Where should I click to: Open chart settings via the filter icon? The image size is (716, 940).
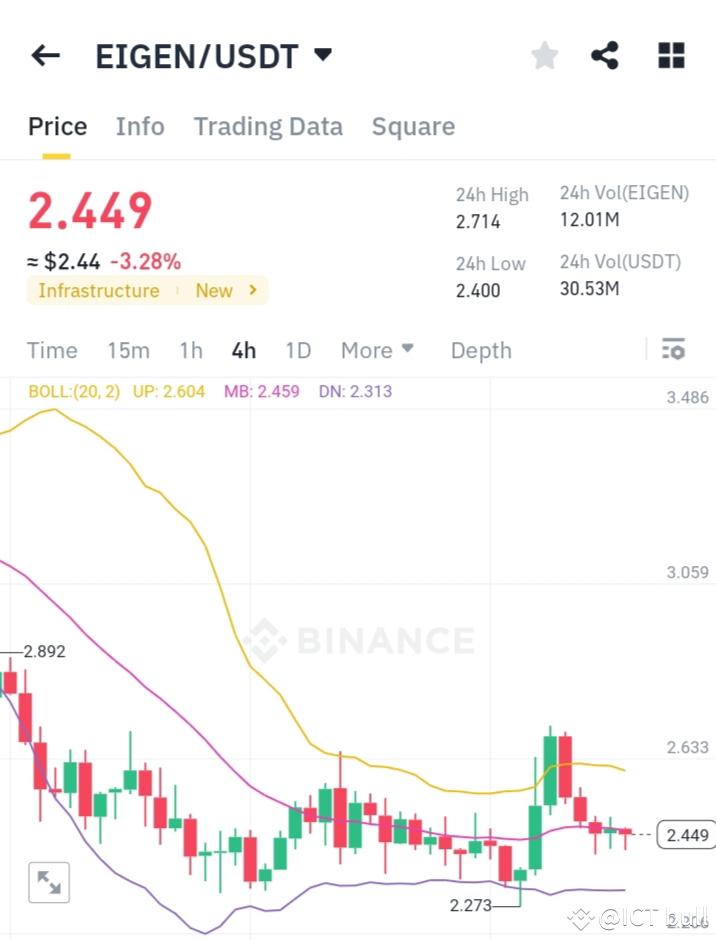pos(673,349)
